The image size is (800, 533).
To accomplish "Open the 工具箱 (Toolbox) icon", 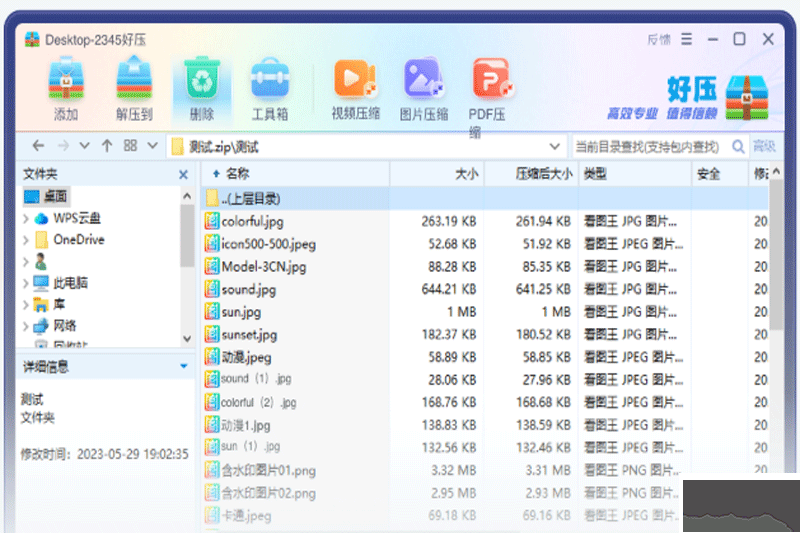I will click(269, 79).
